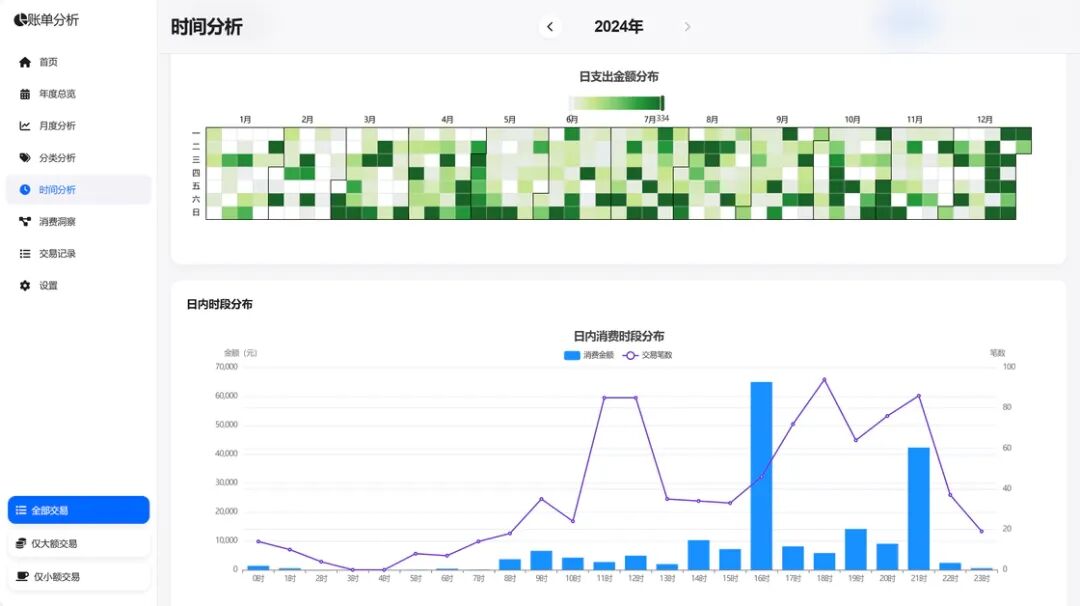Screen dimensions: 1080x606
Task: Select the line chart icon for 月度分析
Action: (25, 125)
